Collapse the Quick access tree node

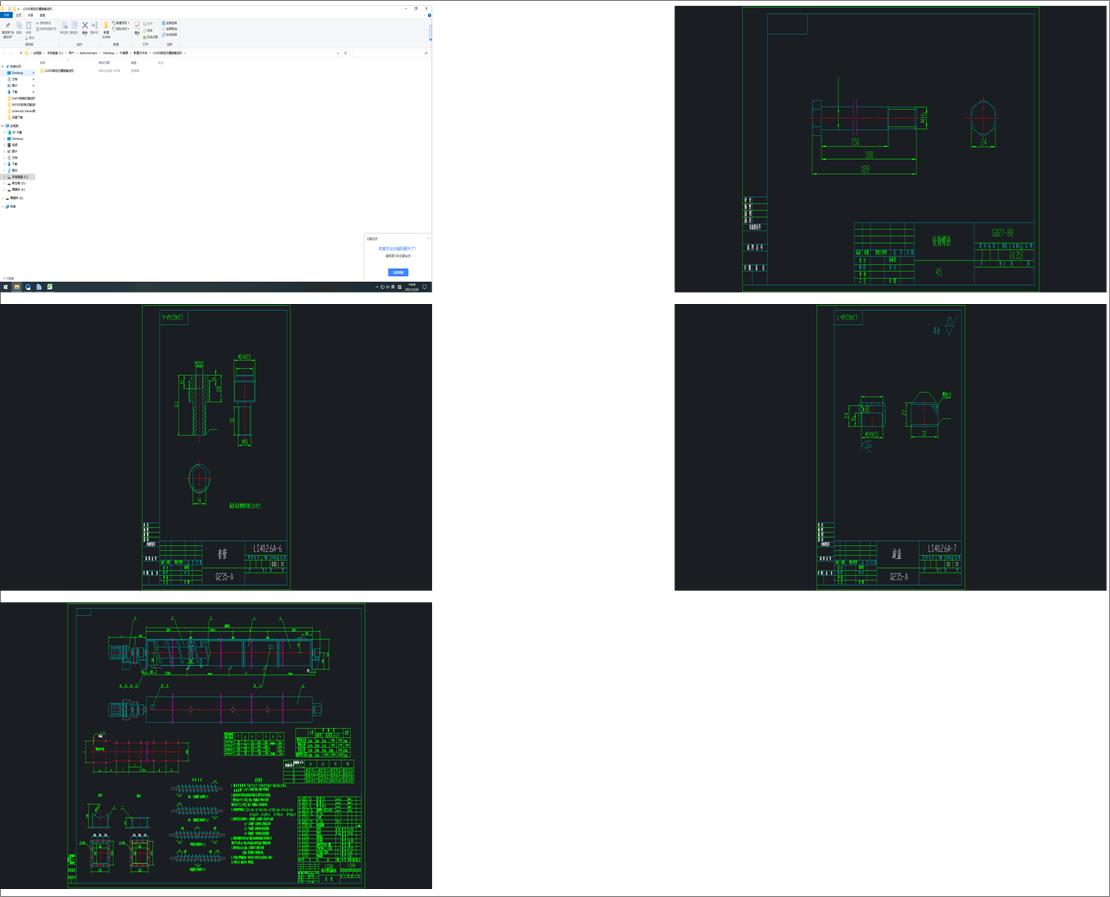(x=3, y=67)
